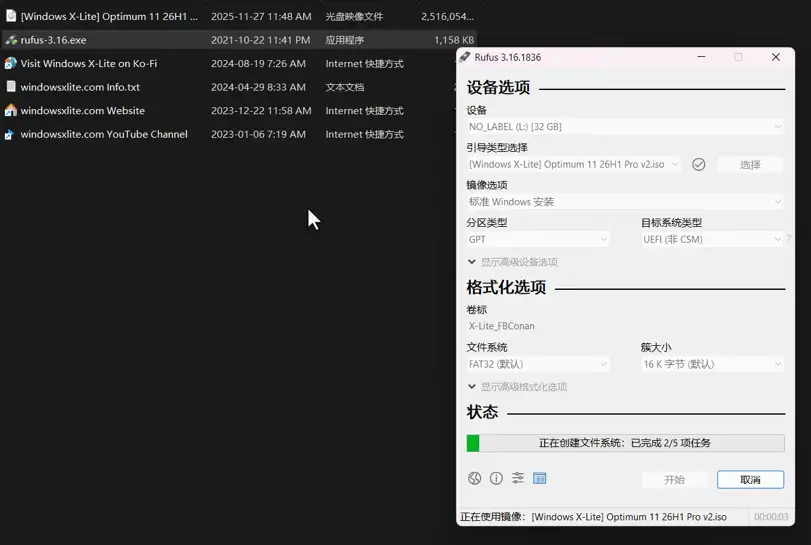Open the 文件系统 FAT32 dropdown
Screen dimensions: 811x545
tap(537, 364)
